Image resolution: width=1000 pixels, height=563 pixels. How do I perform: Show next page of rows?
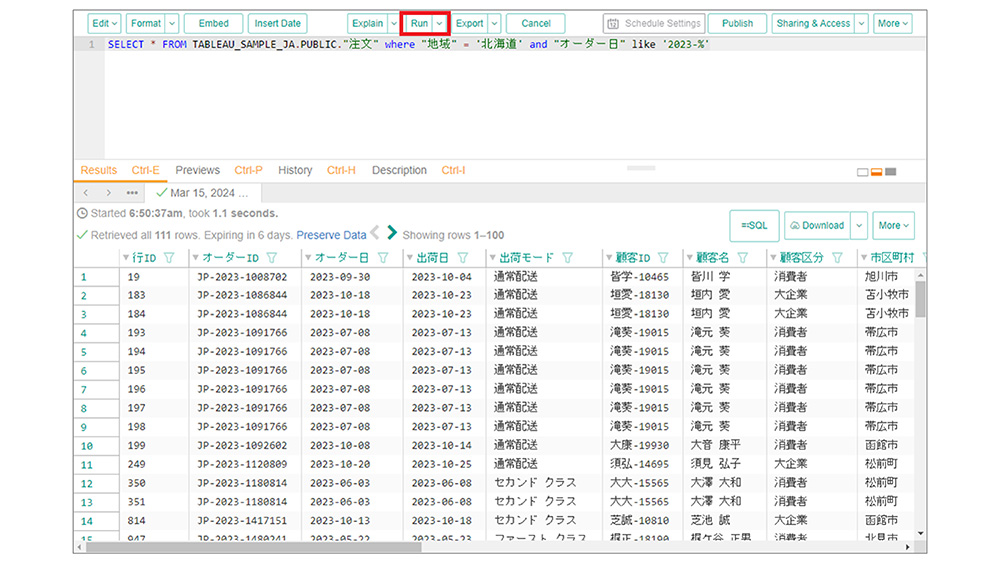tap(392, 233)
